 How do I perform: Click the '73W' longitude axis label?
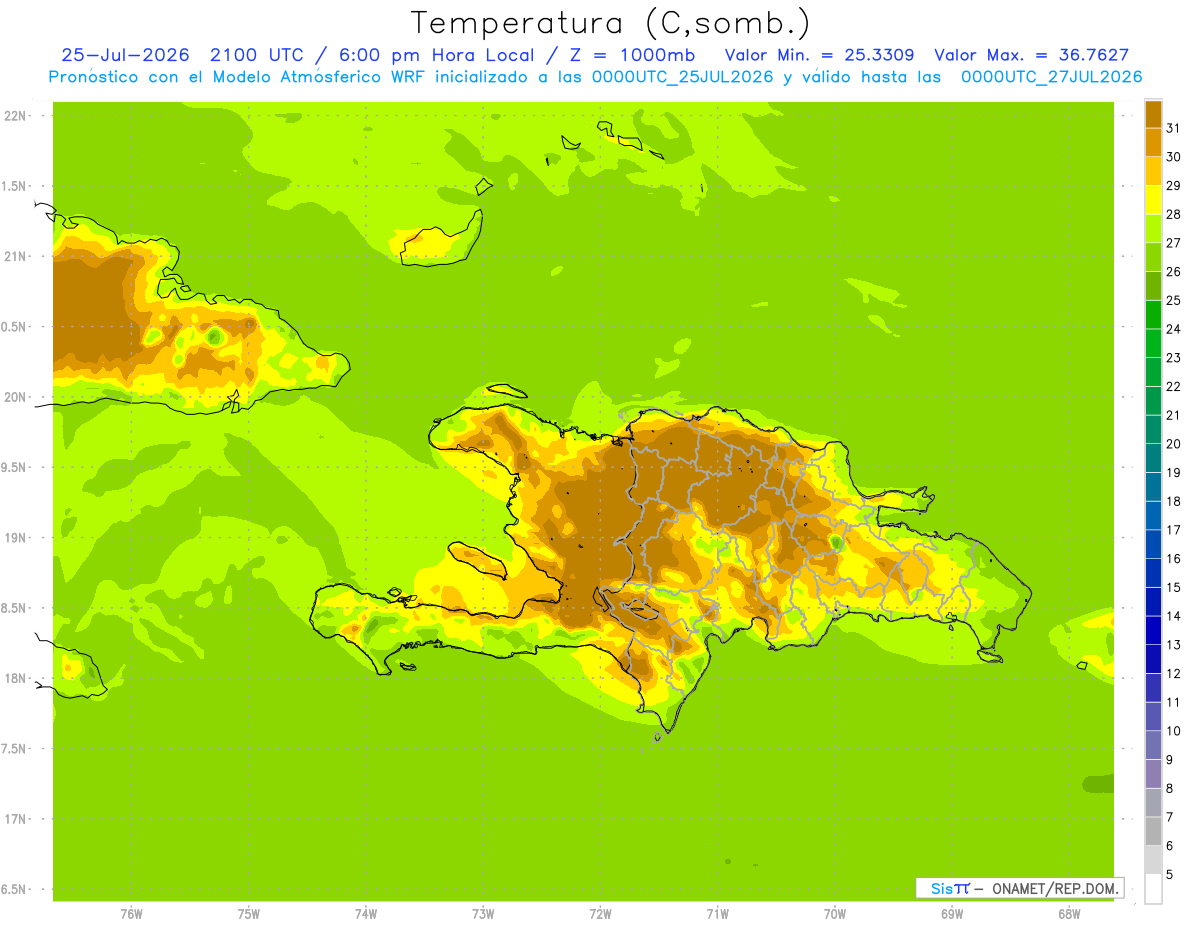click(x=483, y=913)
